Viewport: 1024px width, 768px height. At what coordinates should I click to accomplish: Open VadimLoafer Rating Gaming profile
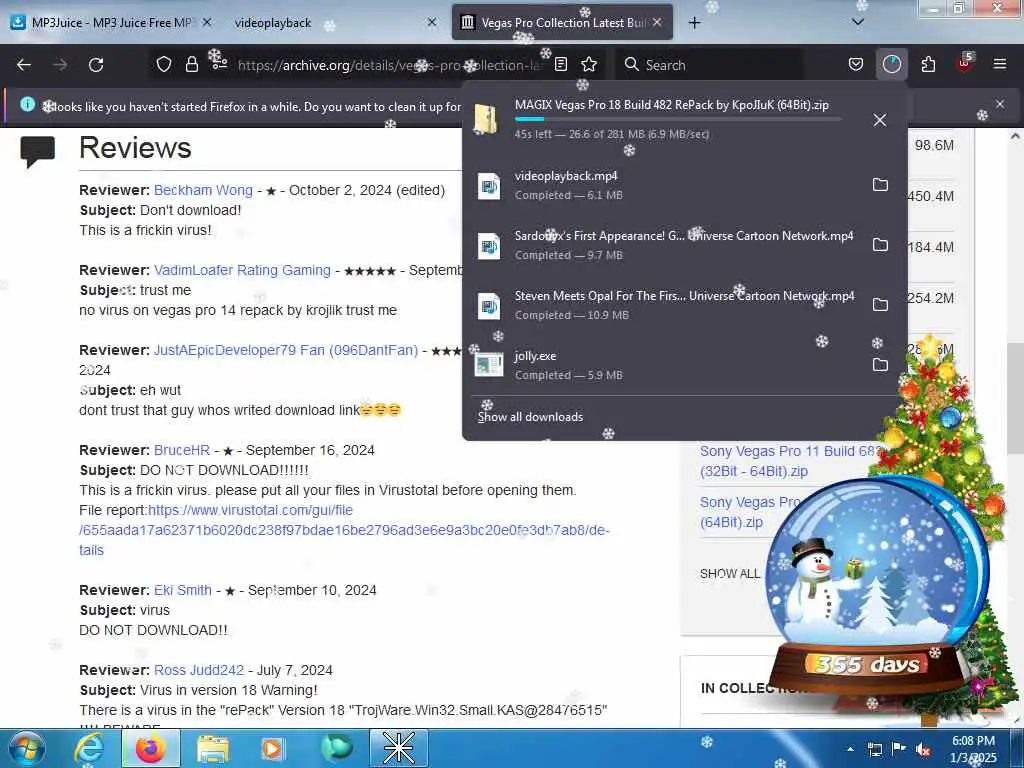242,270
